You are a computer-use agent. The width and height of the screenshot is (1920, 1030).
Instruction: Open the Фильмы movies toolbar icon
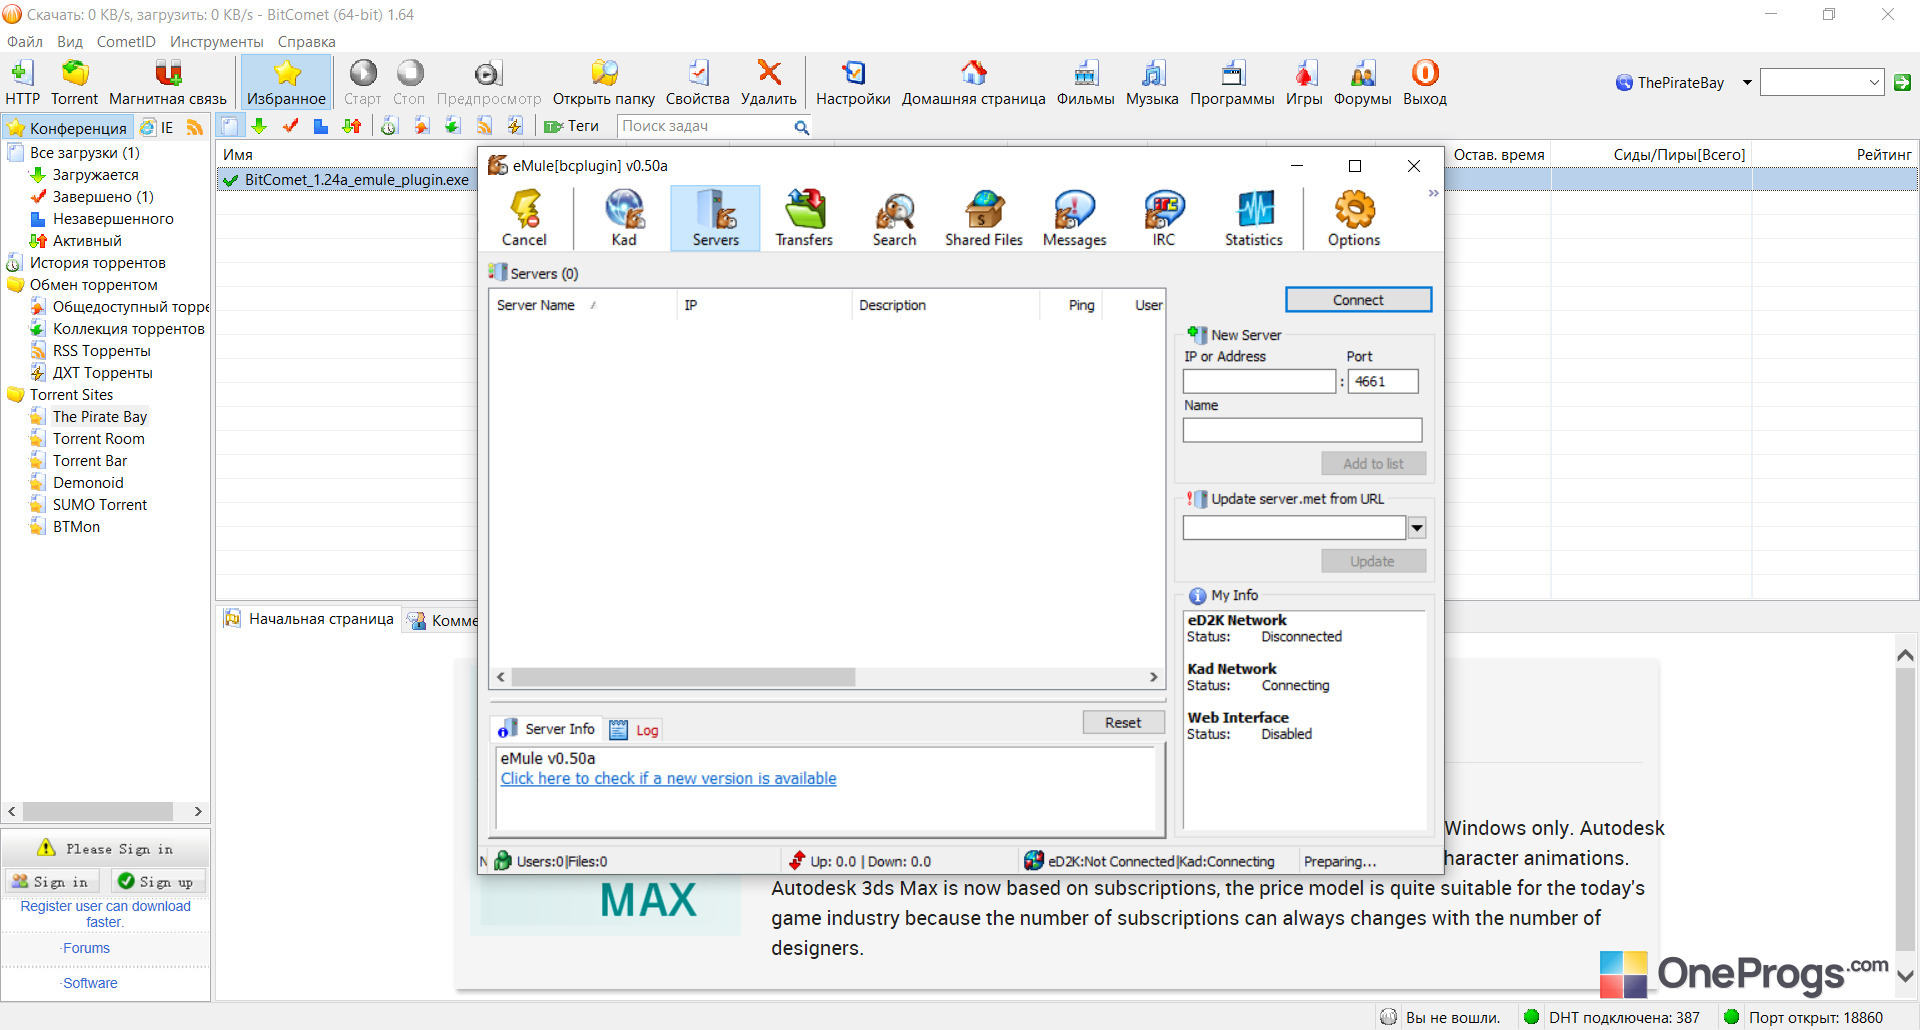click(x=1086, y=74)
